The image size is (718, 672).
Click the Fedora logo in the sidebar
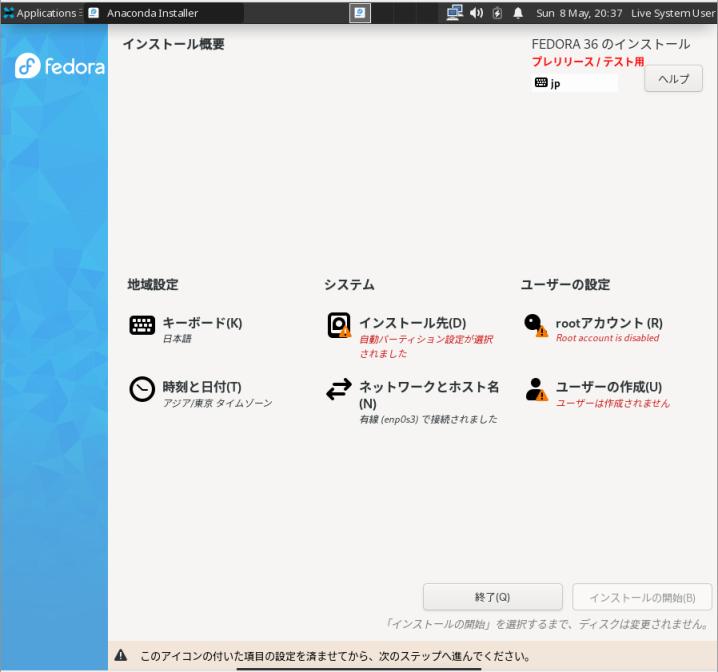60,66
